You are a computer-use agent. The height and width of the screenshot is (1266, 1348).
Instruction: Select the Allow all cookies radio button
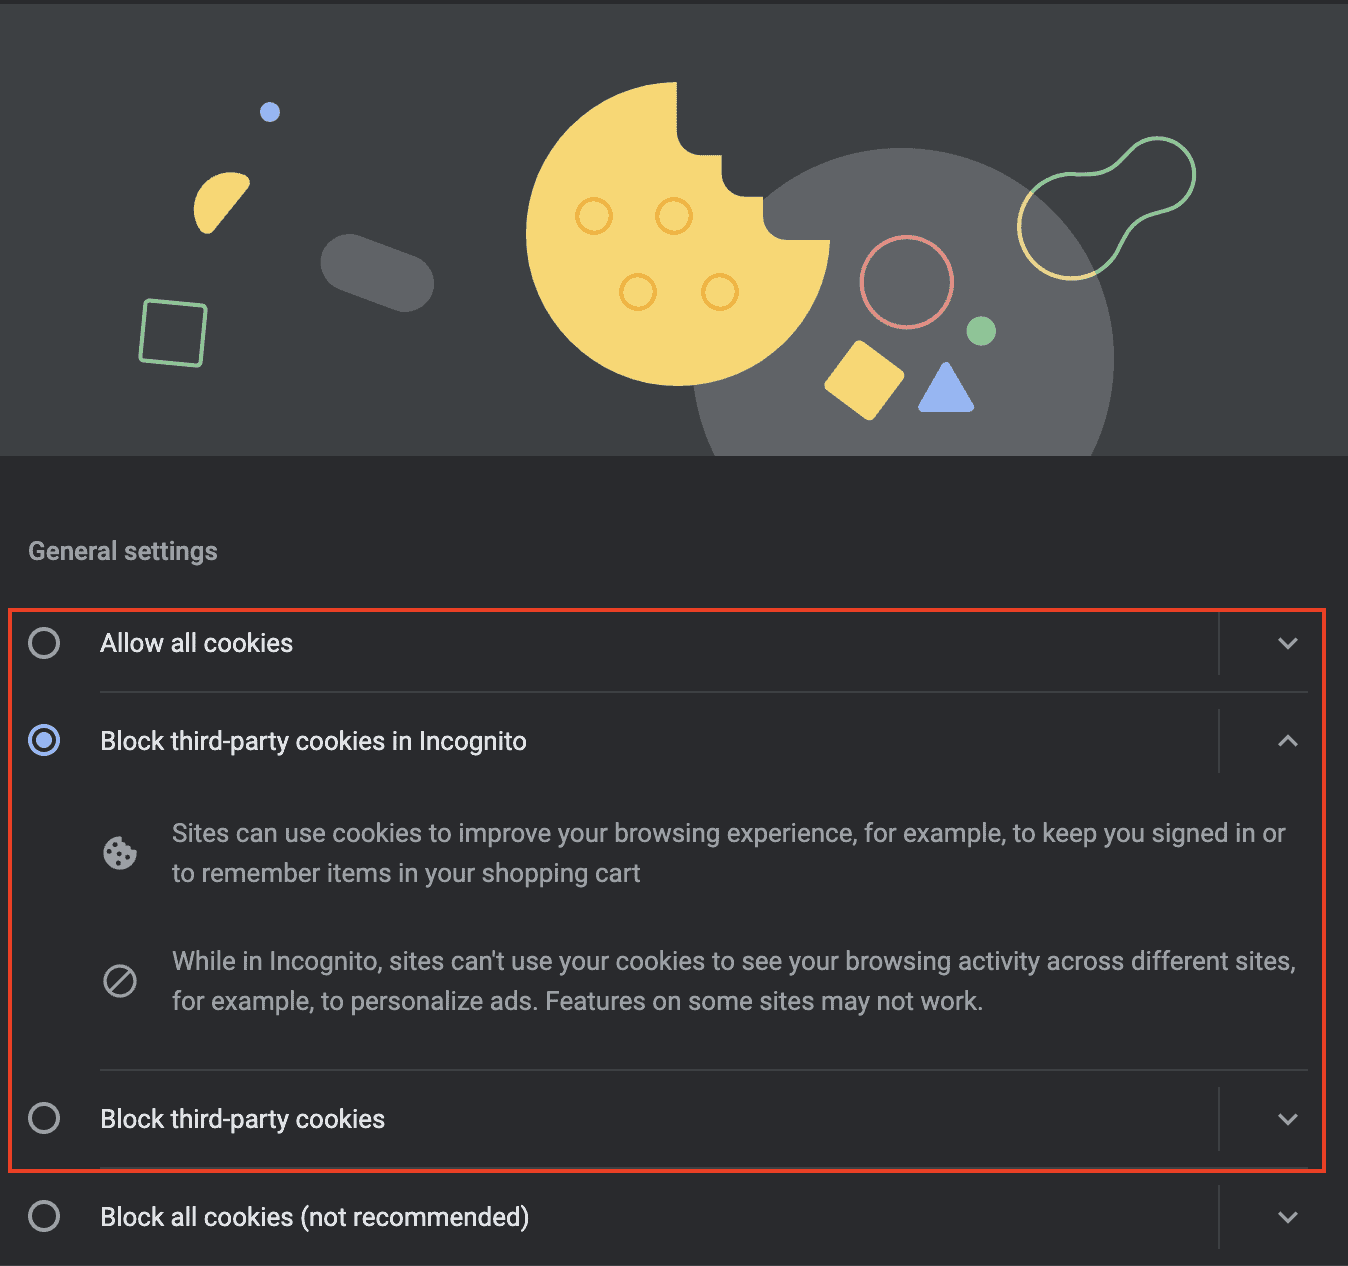pyautogui.click(x=44, y=643)
